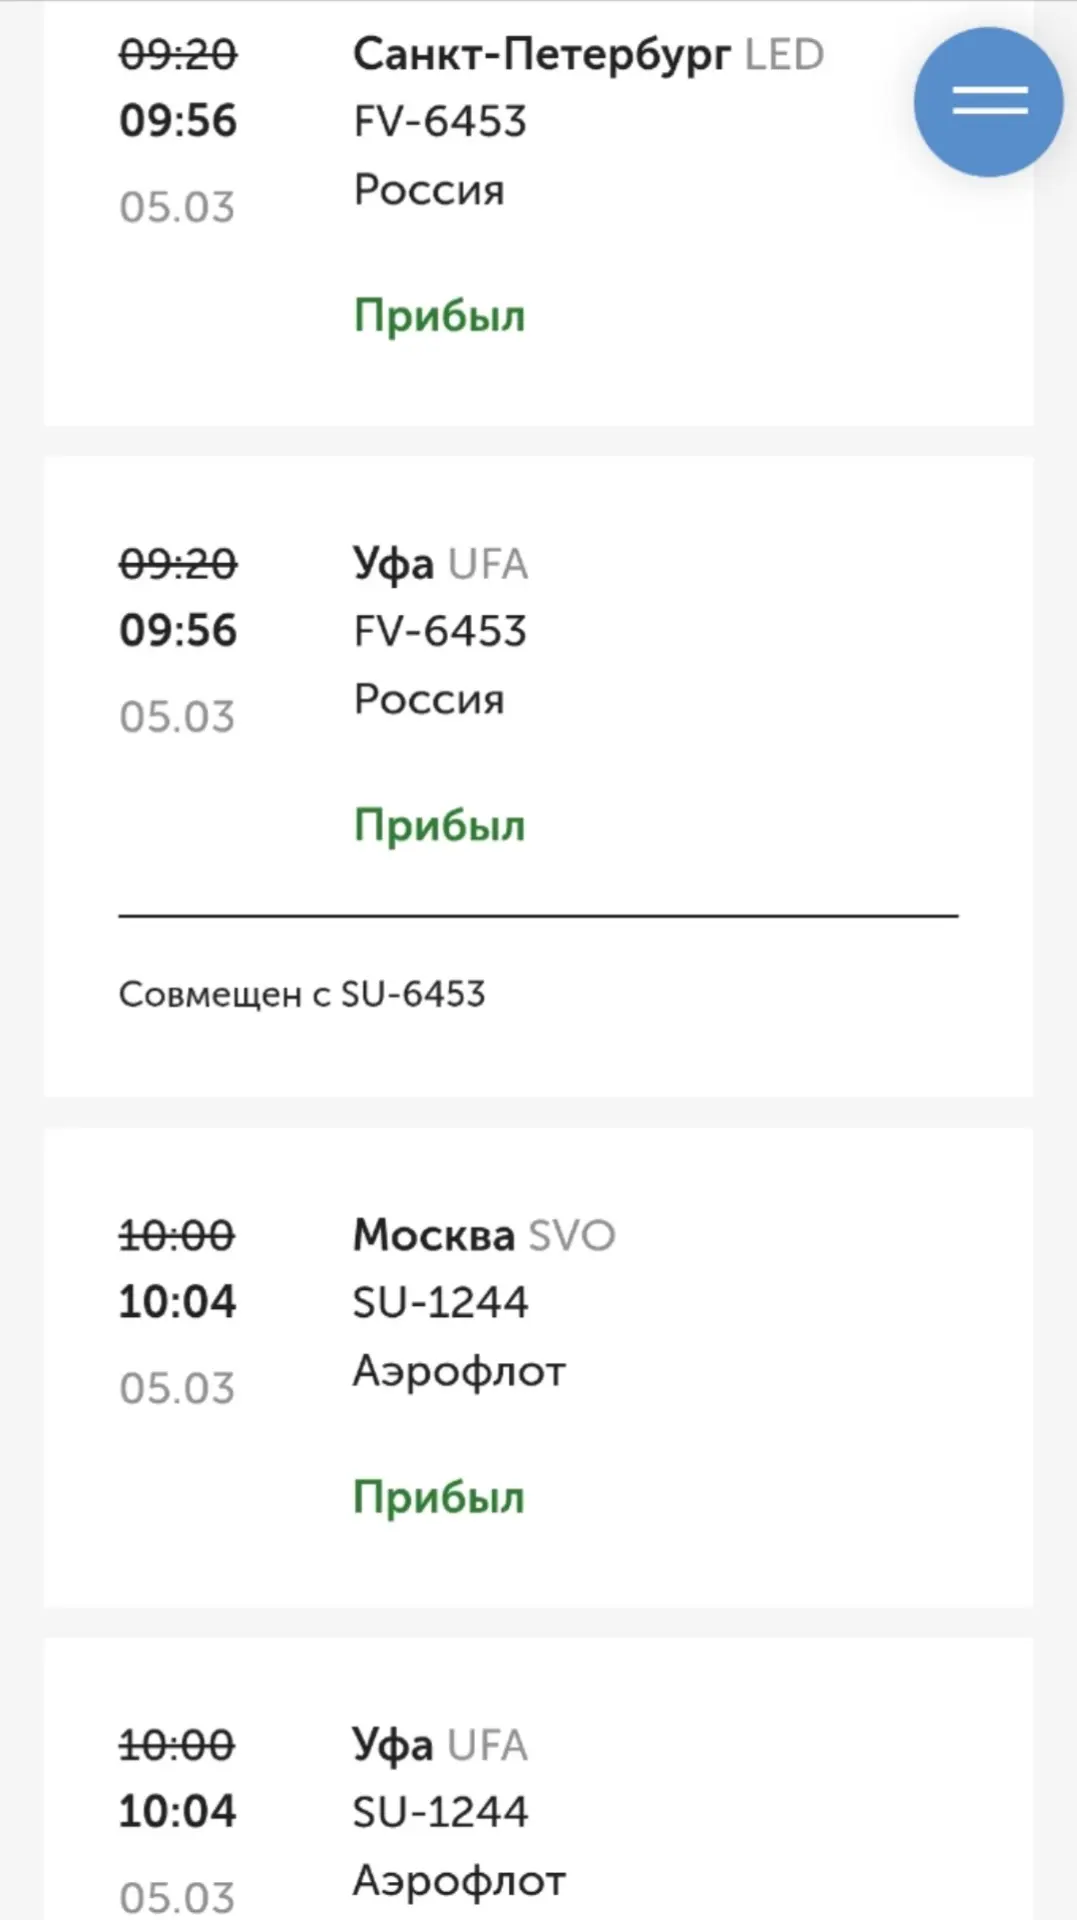Select SU-1244 number in the bottom Уфа card

[x=440, y=1813]
